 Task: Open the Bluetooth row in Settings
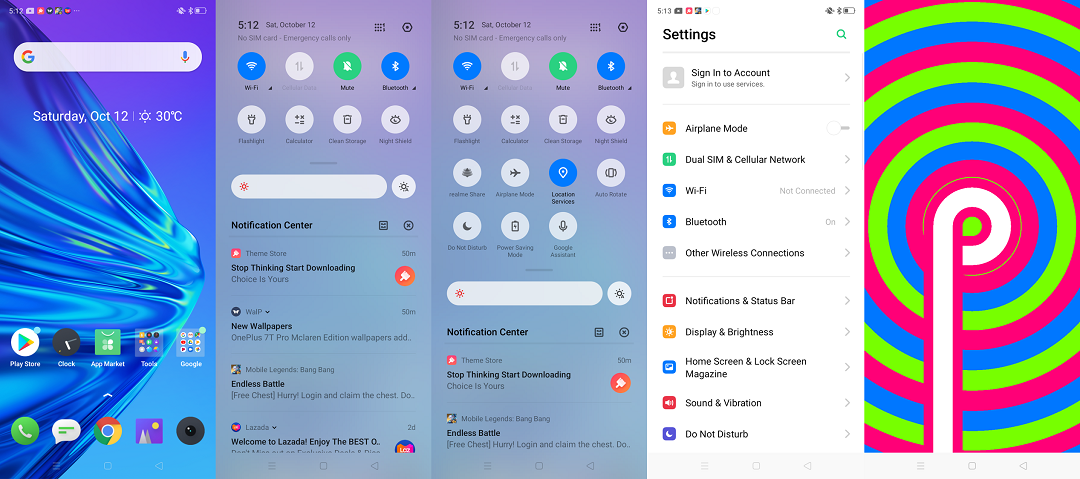[756, 222]
